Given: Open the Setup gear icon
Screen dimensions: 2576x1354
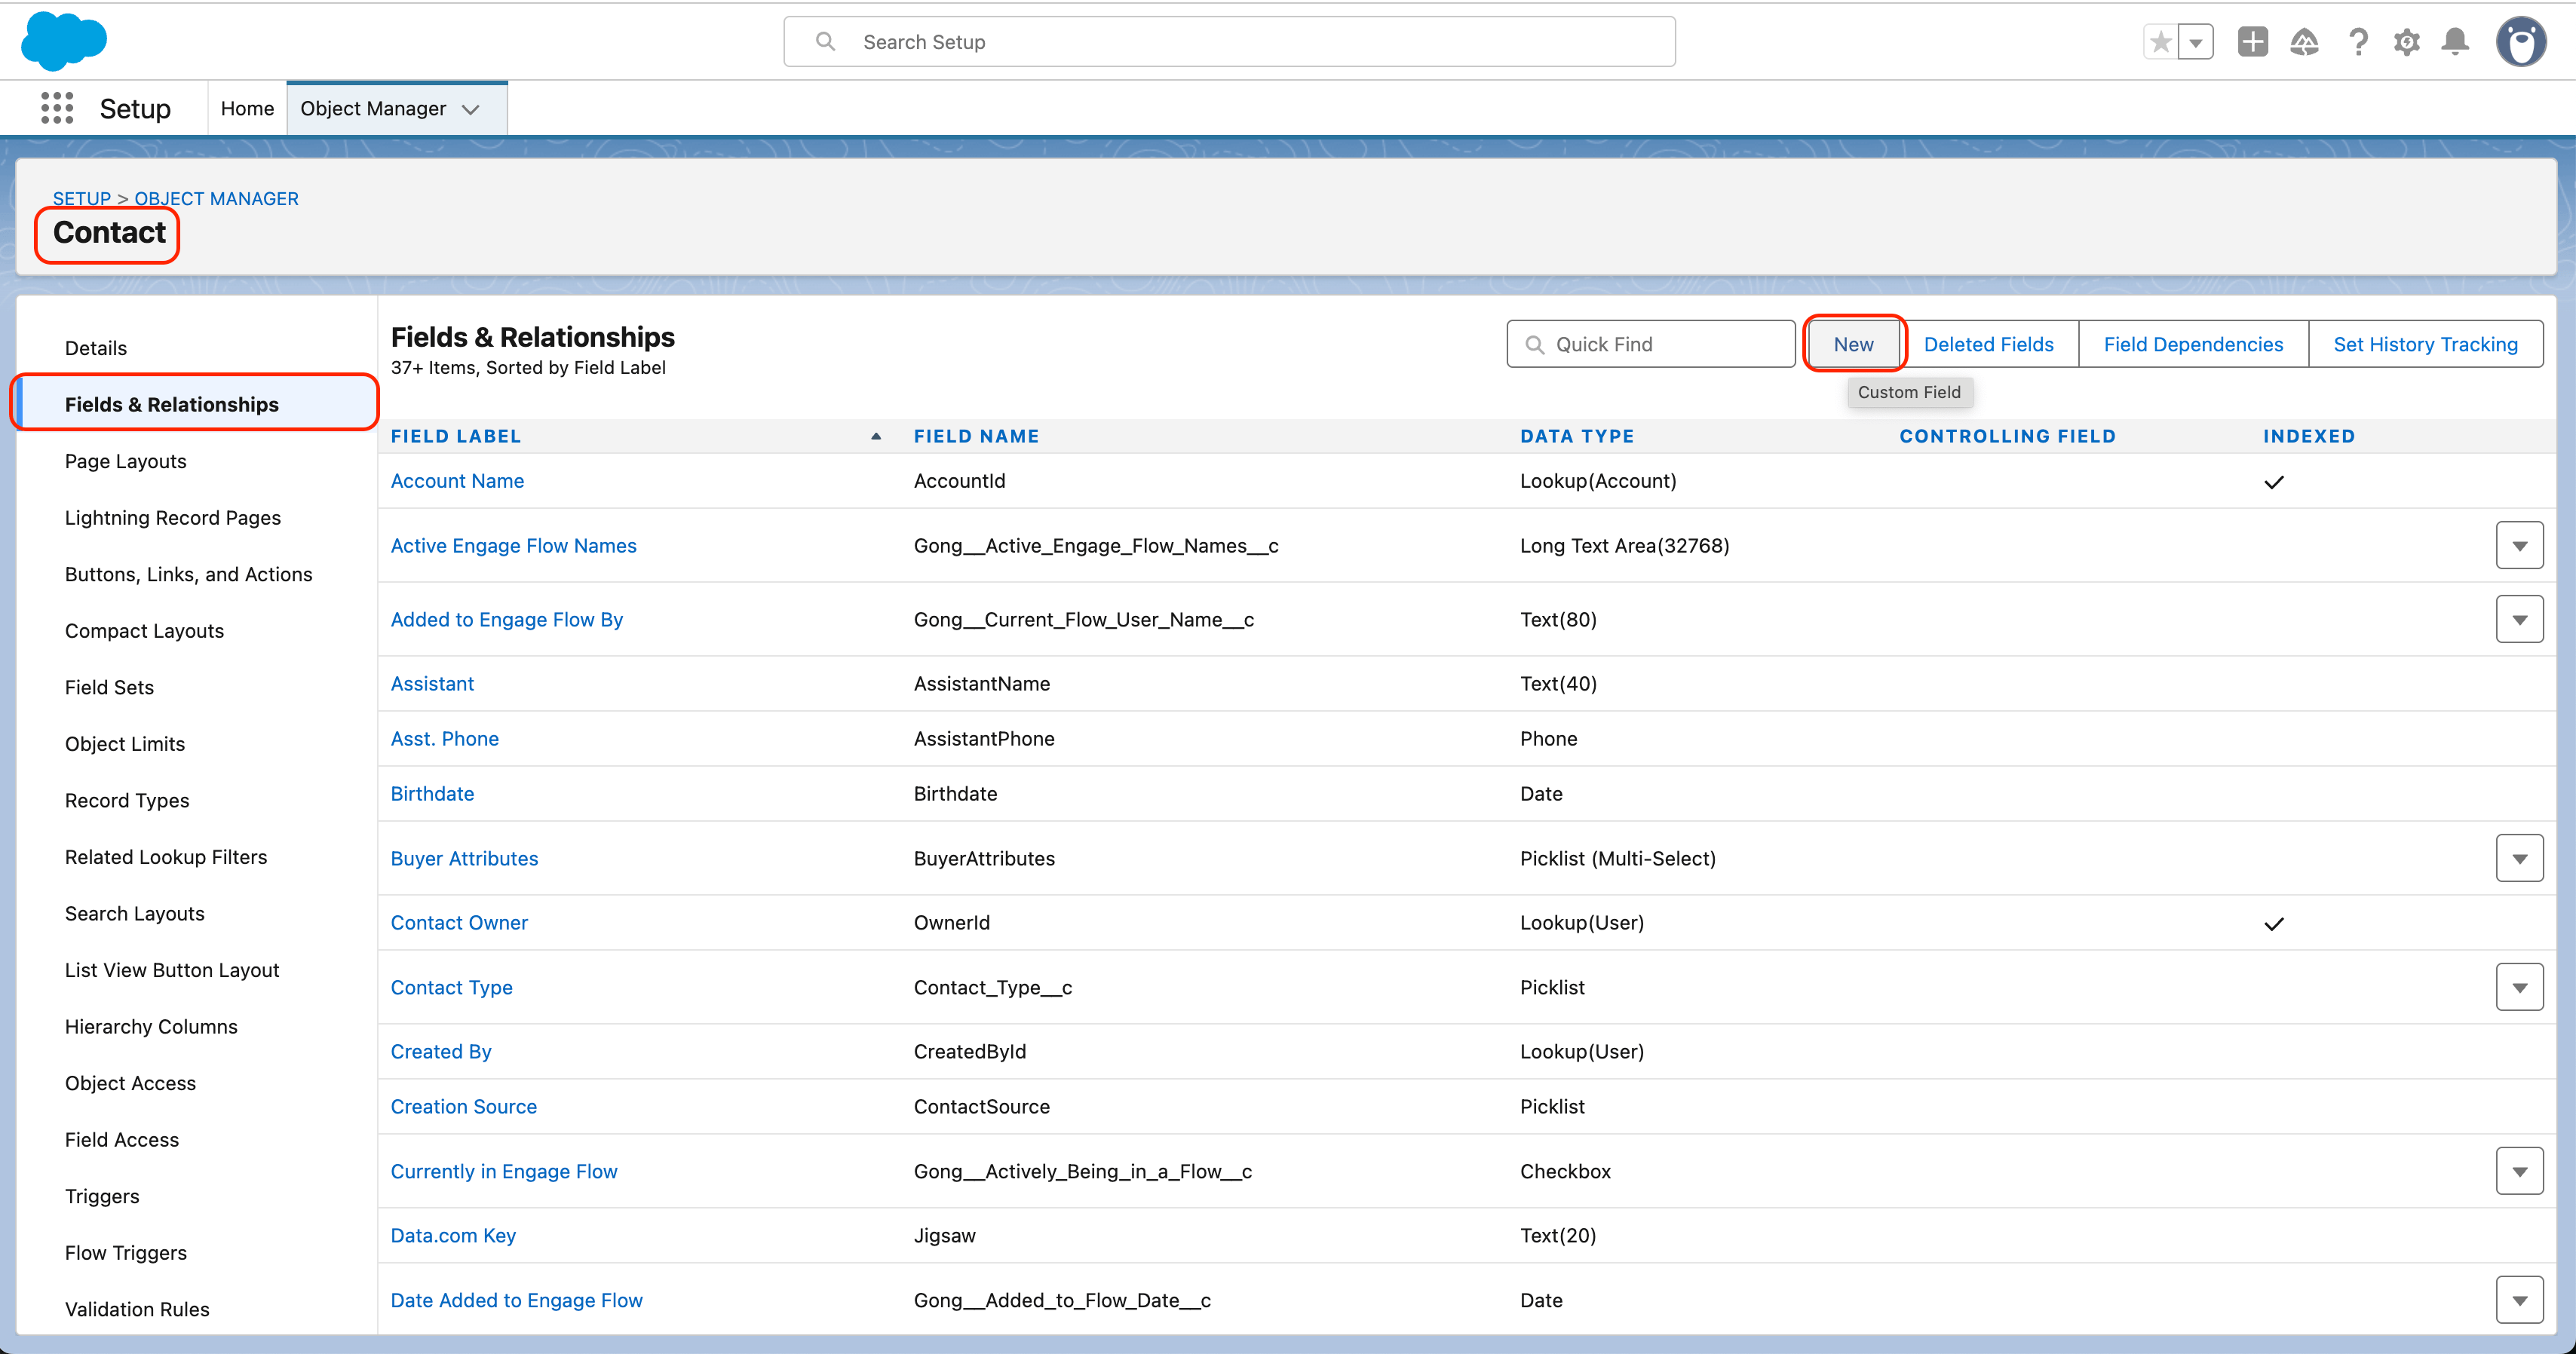Looking at the screenshot, I should [2407, 42].
